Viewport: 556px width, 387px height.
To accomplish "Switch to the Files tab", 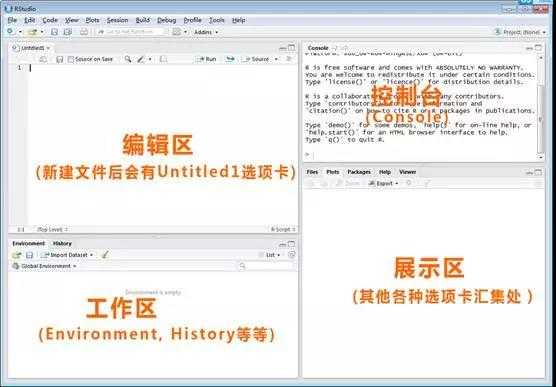I will coord(312,172).
